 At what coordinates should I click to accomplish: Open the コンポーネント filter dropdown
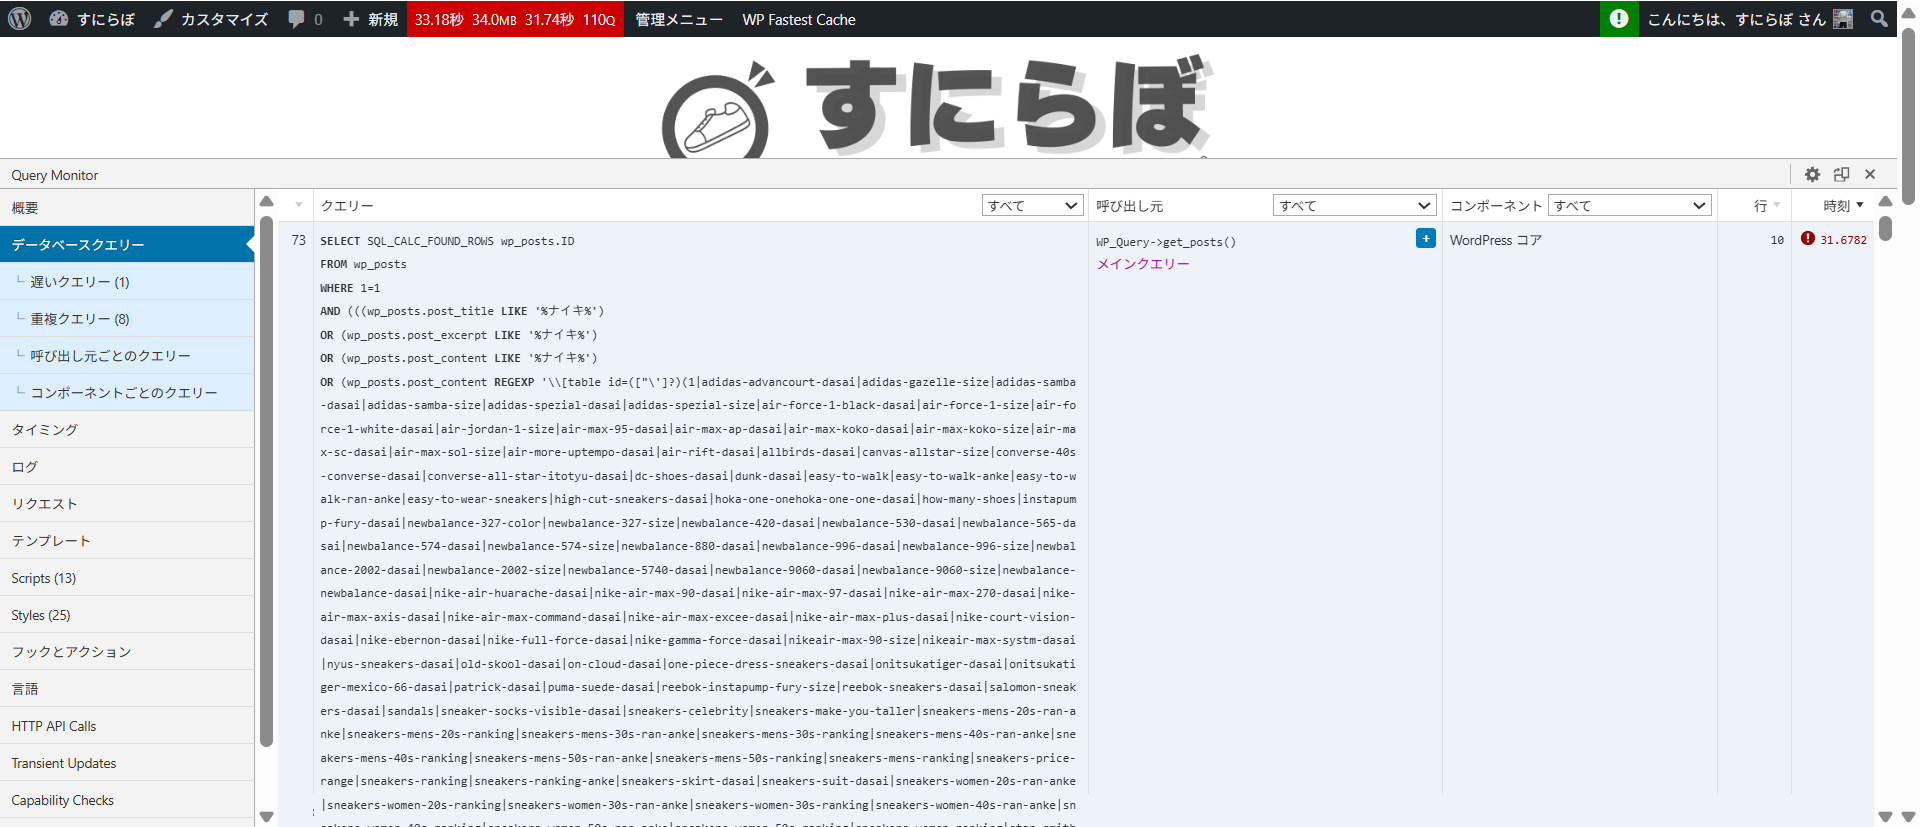tap(1630, 205)
